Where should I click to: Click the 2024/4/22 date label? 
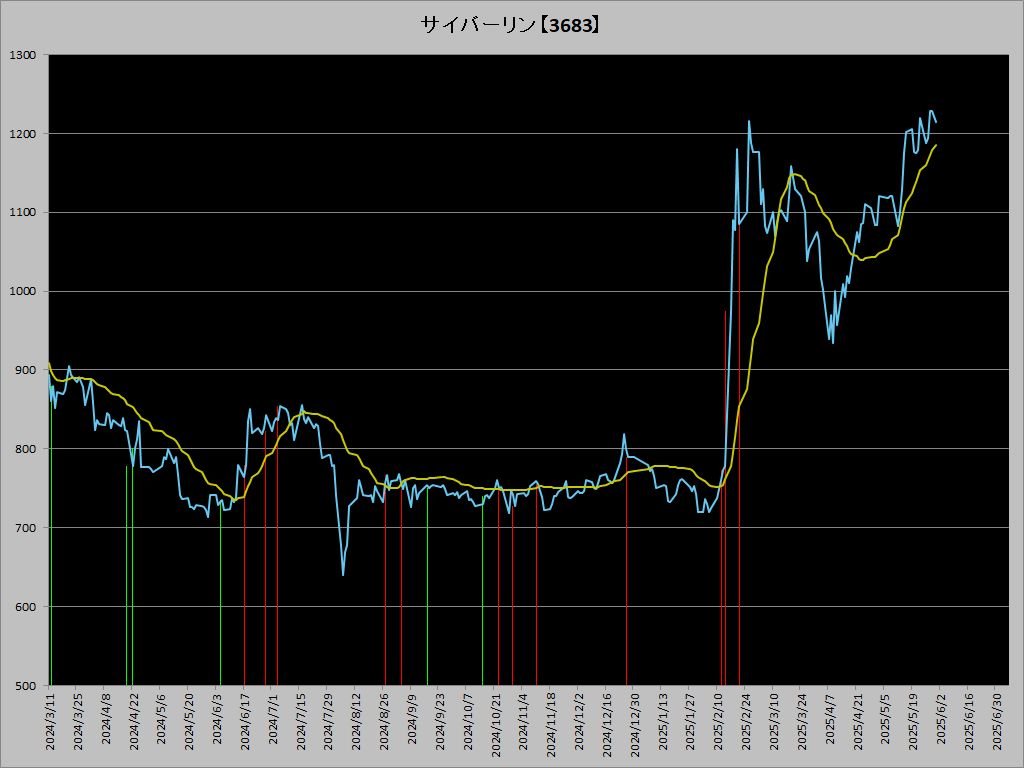(x=134, y=720)
